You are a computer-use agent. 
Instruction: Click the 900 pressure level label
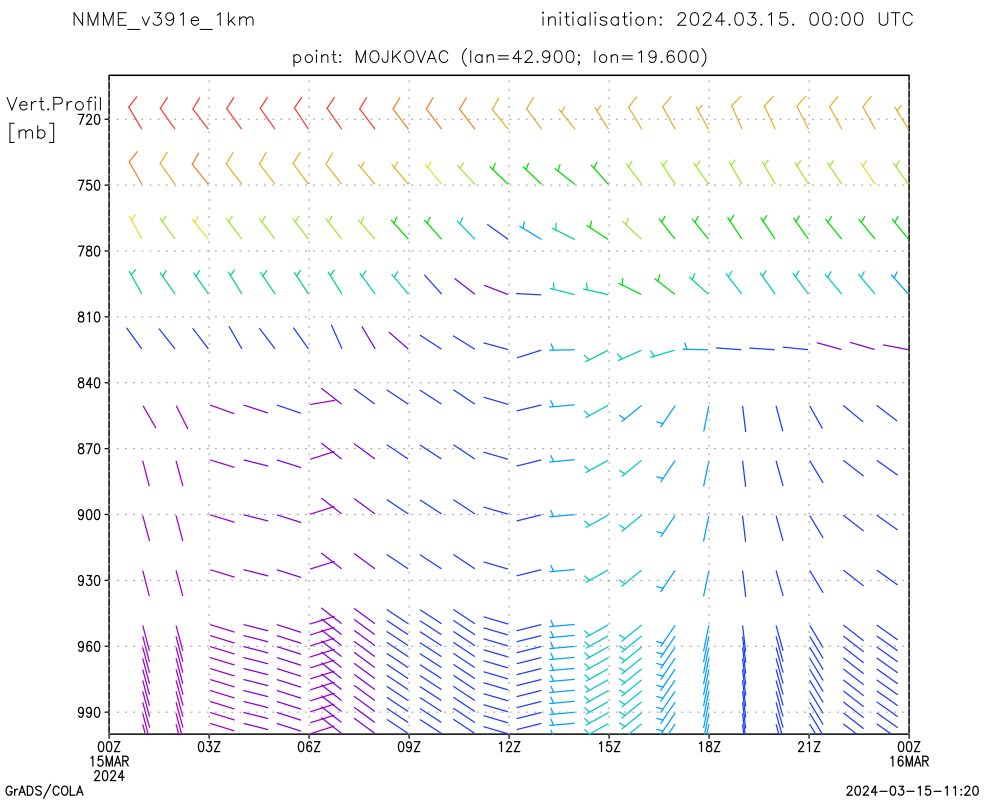coord(90,515)
